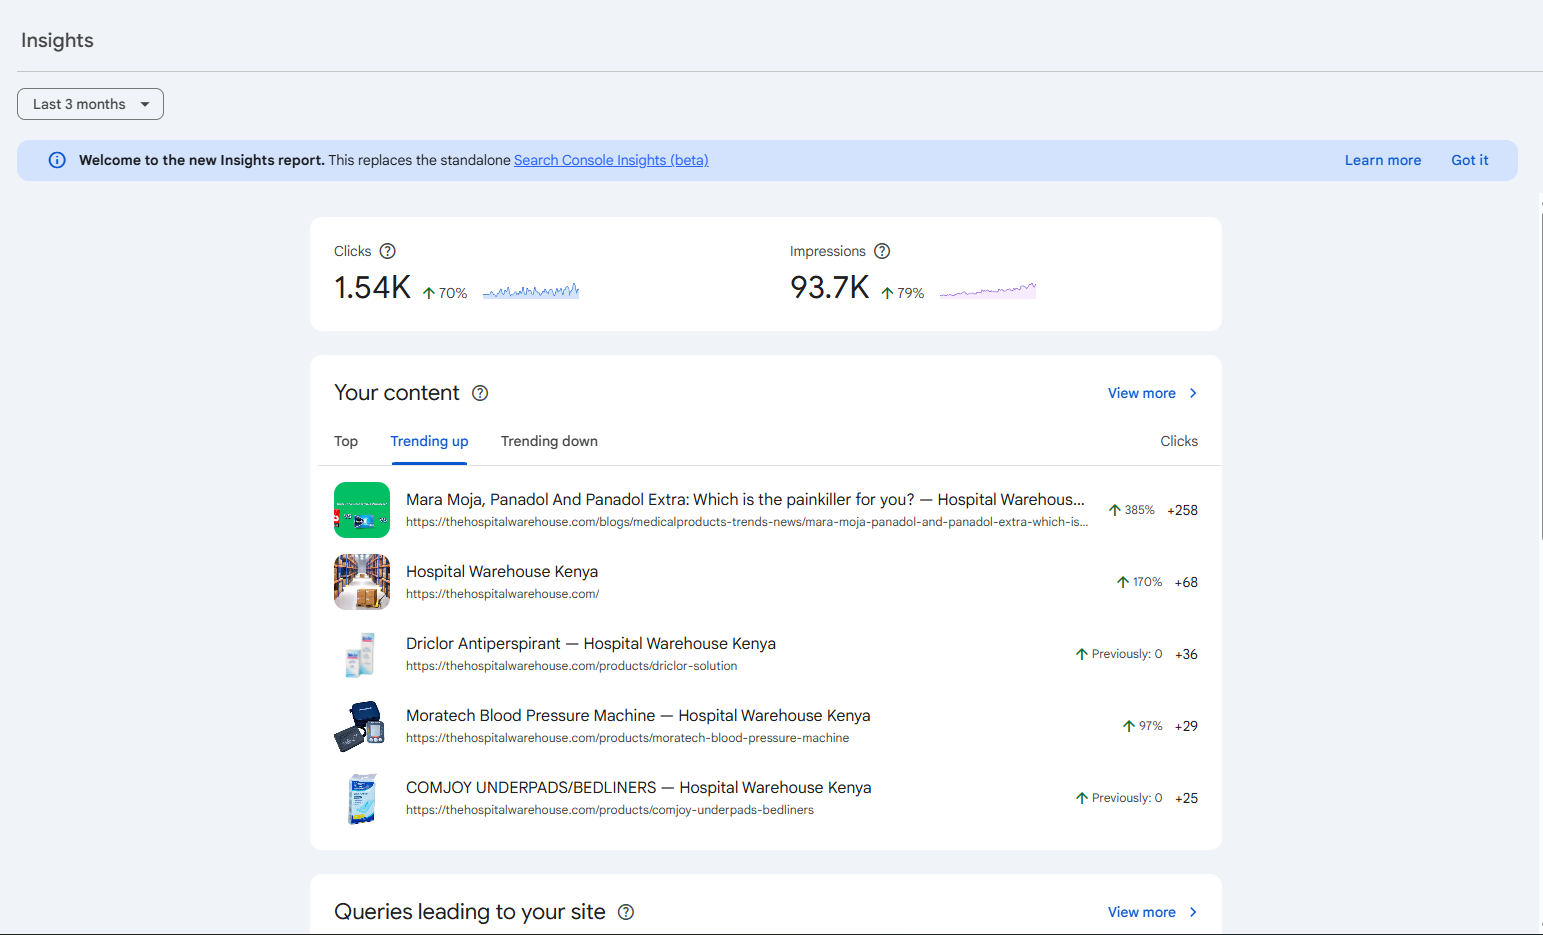The height and width of the screenshot is (935, 1543).
Task: Open COMJOY UNDERPADS/BEDLINERS page title
Action: [x=639, y=787]
